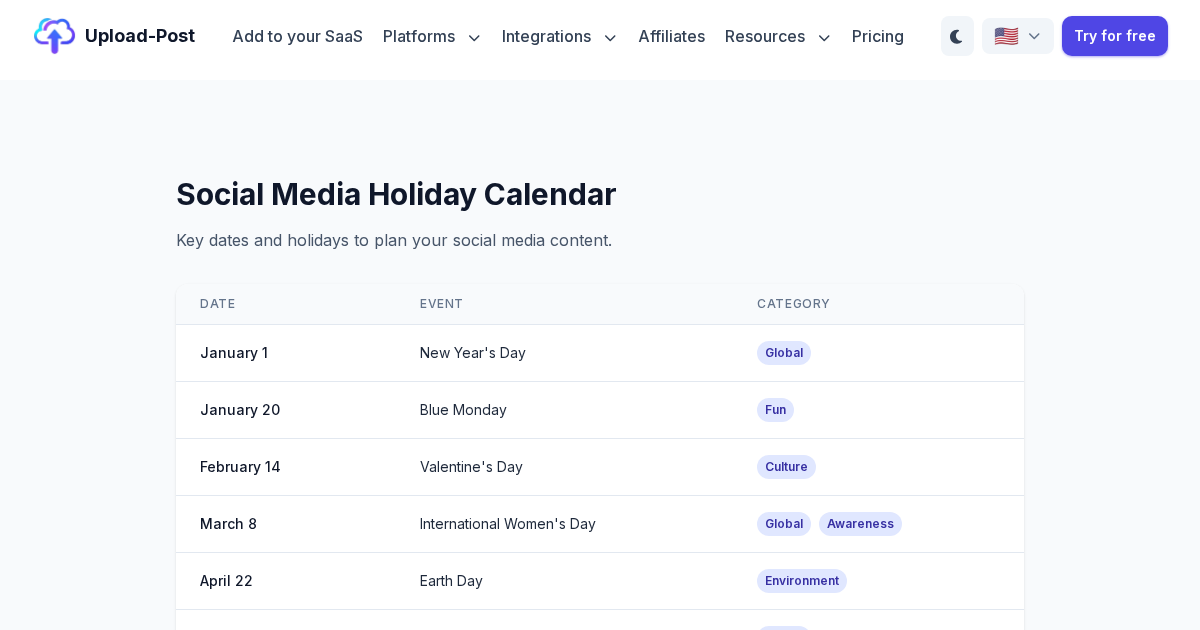Select the Earth Day event
The image size is (1200, 630).
[451, 581]
